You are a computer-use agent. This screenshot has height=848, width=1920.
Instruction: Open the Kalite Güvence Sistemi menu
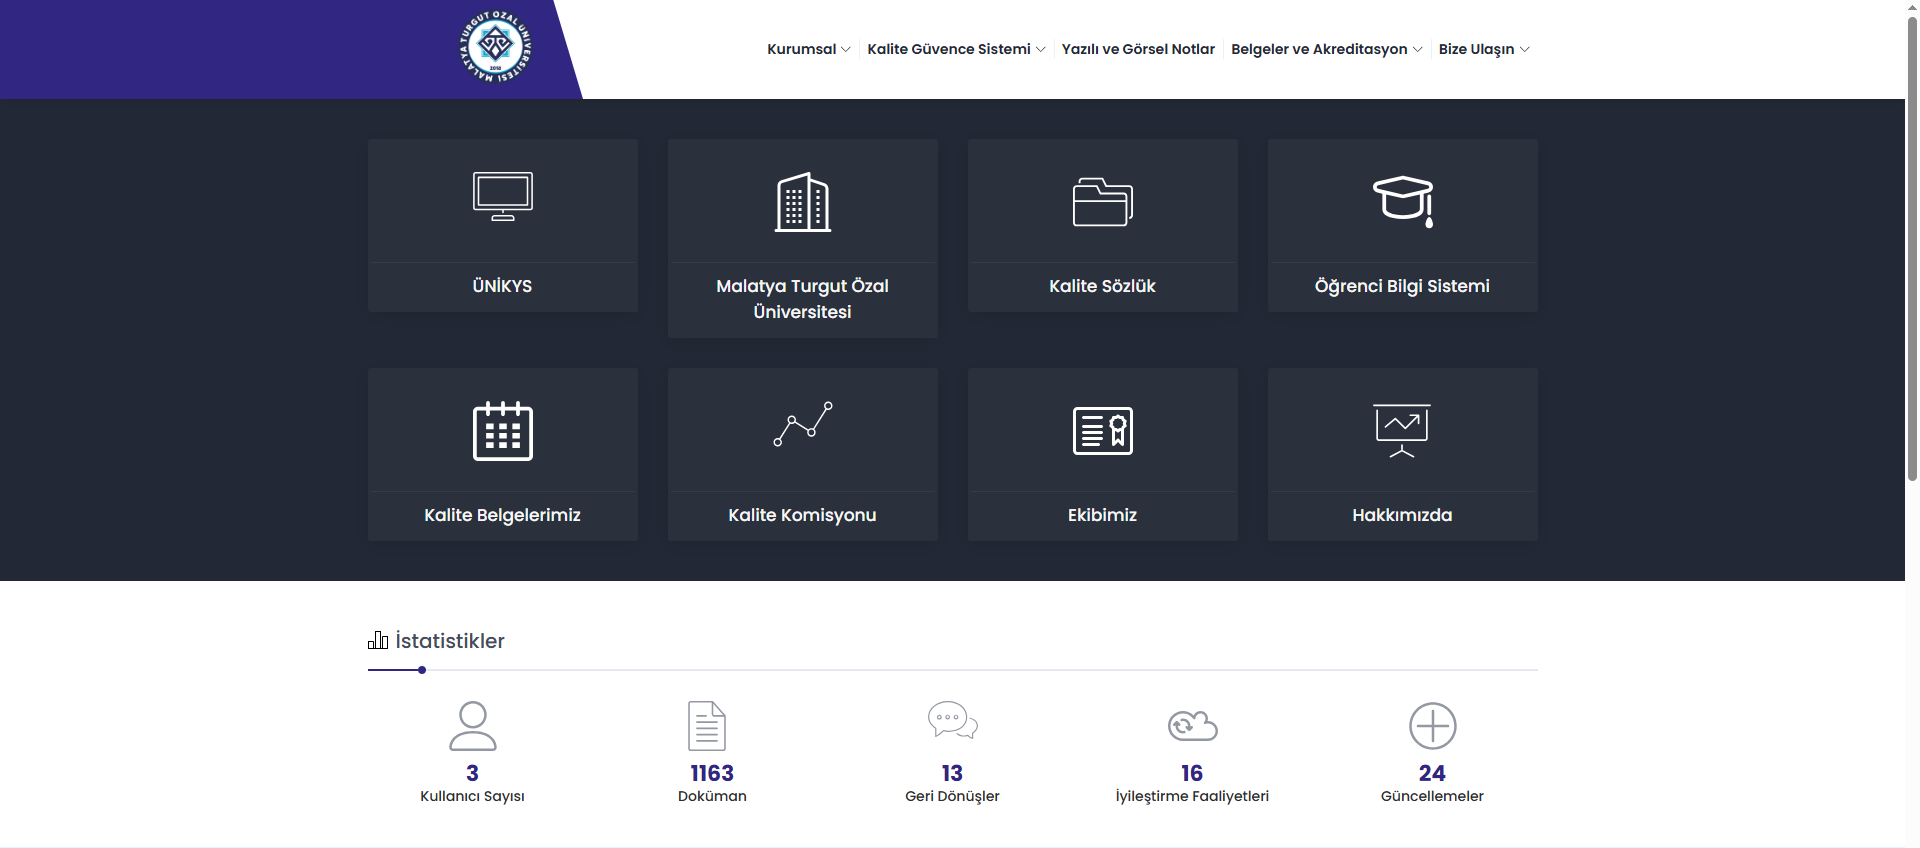949,49
